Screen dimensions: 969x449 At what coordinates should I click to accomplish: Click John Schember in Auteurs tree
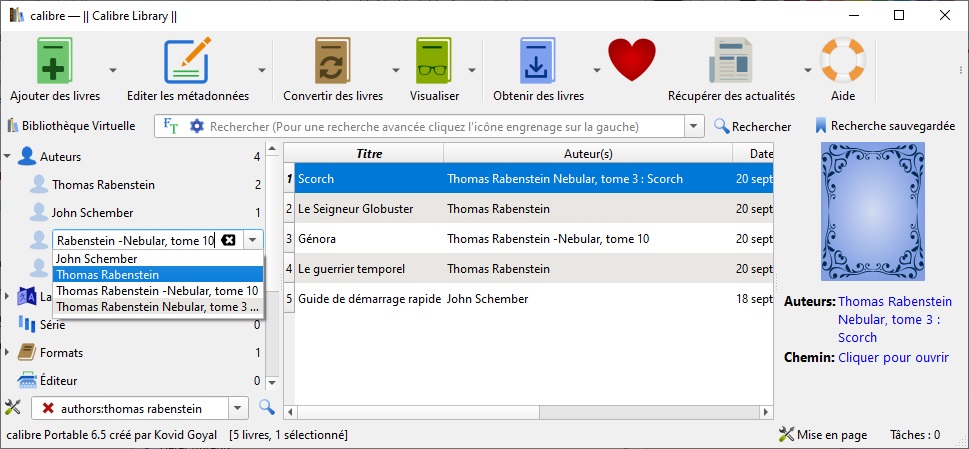93,212
